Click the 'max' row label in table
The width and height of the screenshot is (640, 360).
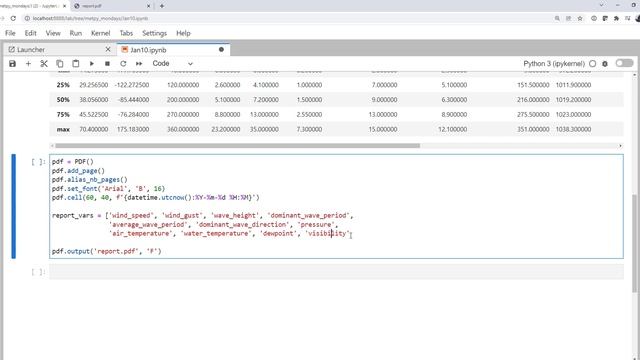[x=63, y=129]
